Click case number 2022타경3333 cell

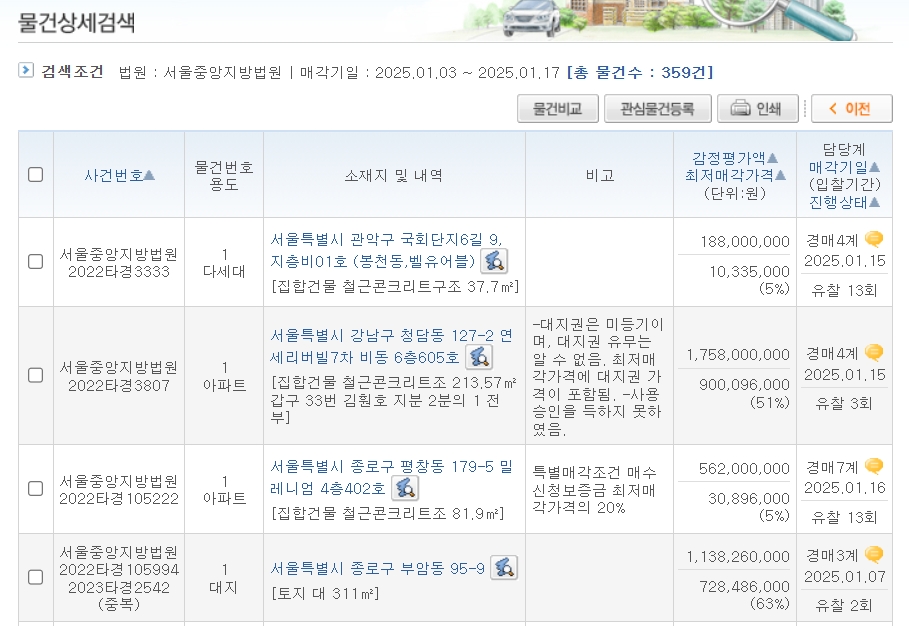(x=119, y=263)
